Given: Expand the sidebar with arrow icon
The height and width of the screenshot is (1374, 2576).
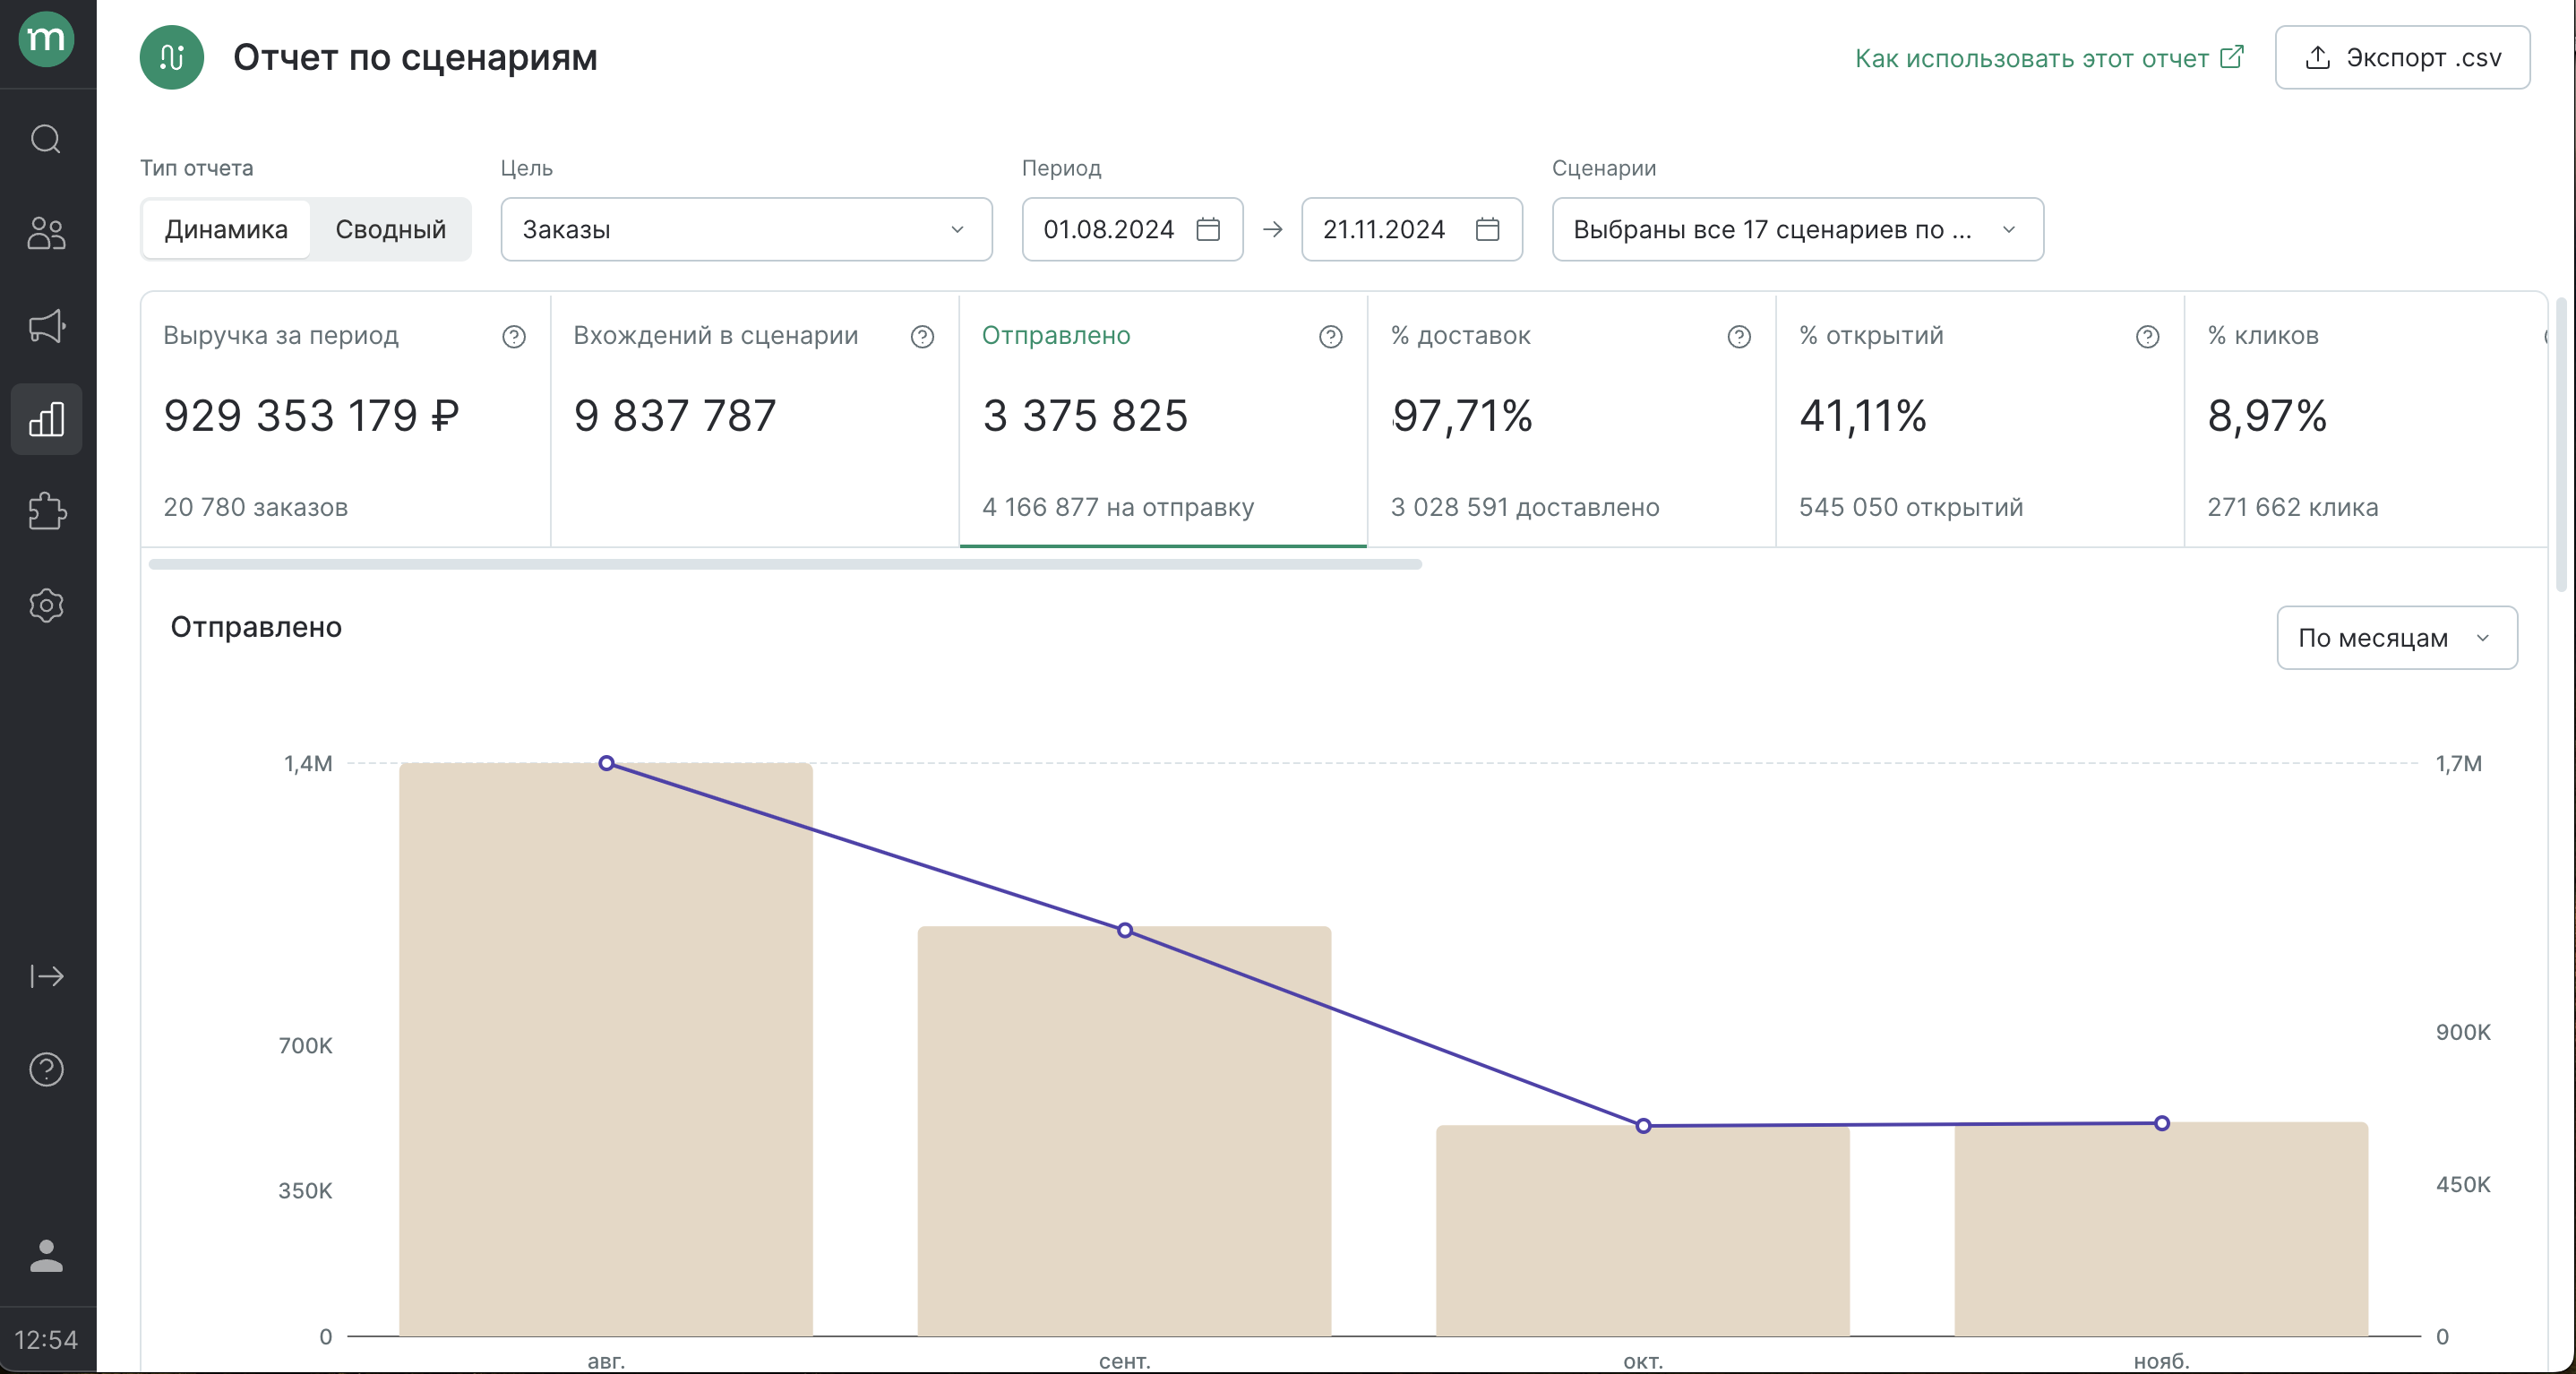Looking at the screenshot, I should click(x=46, y=976).
